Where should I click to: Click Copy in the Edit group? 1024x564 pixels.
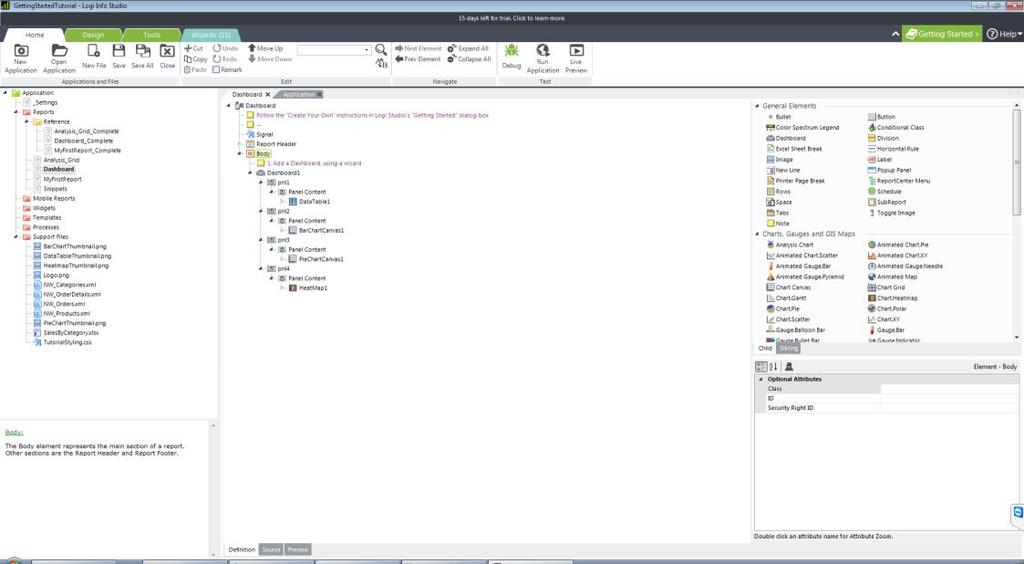[195, 59]
